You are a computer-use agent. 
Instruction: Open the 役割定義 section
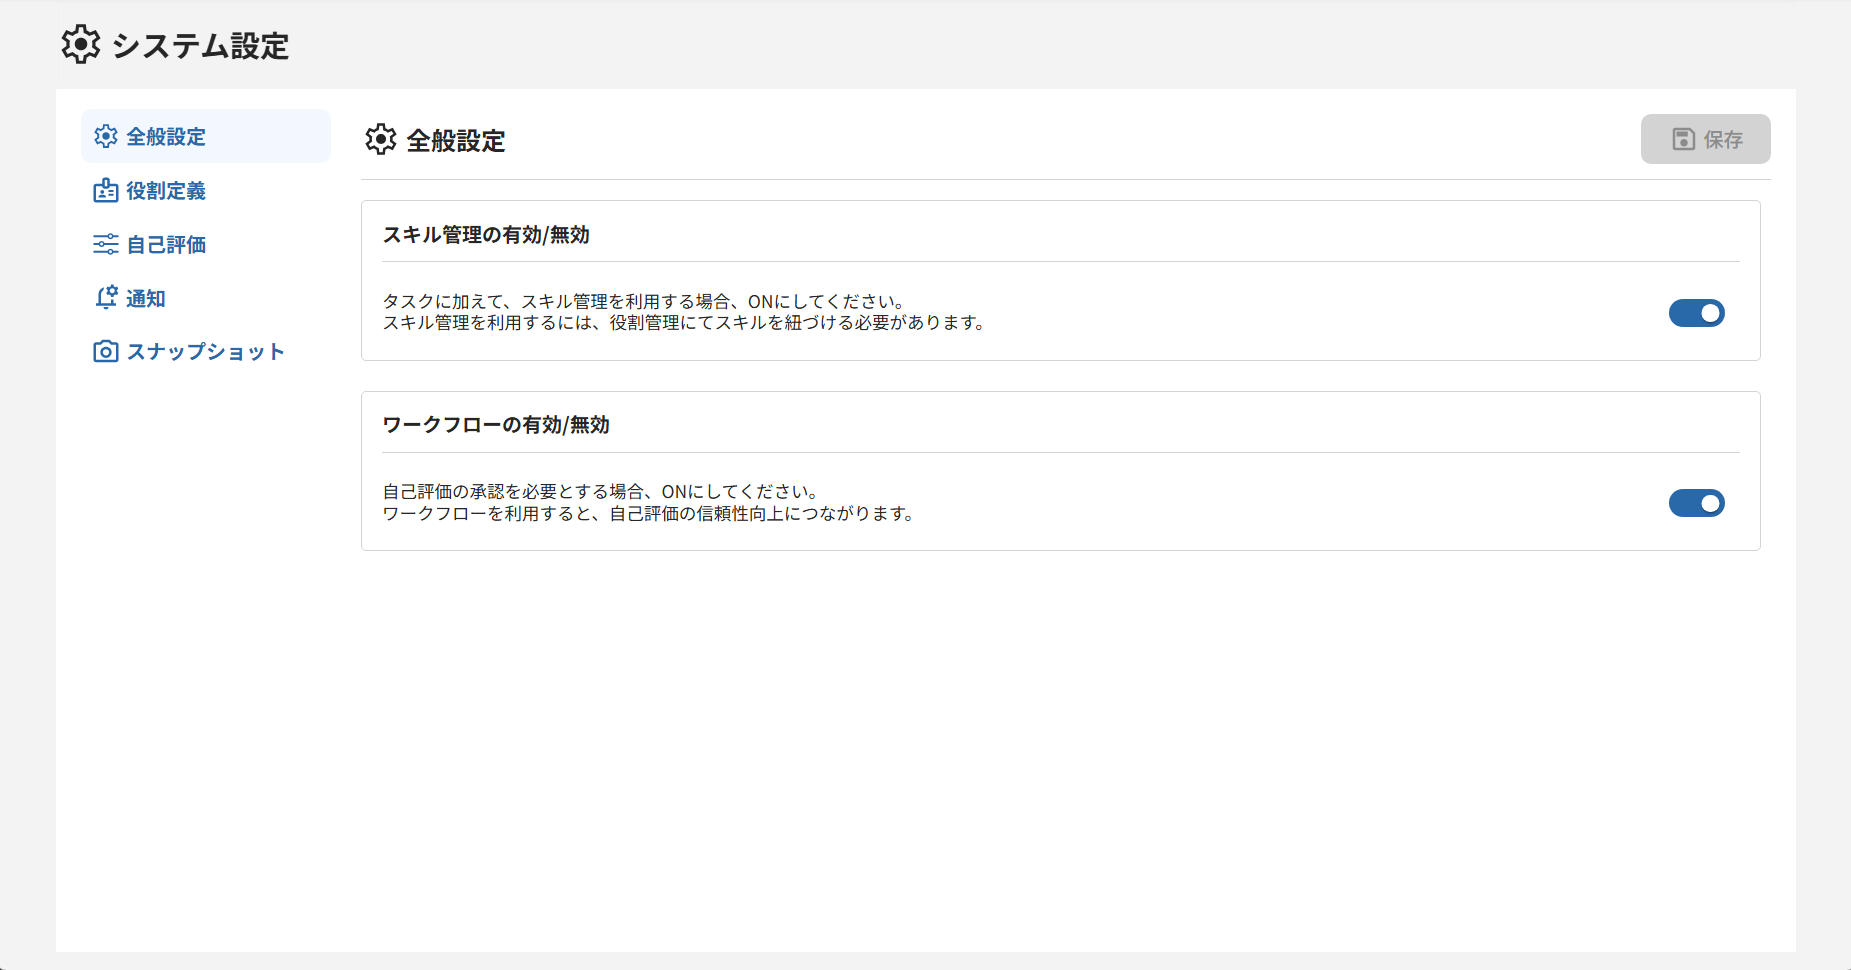(166, 190)
